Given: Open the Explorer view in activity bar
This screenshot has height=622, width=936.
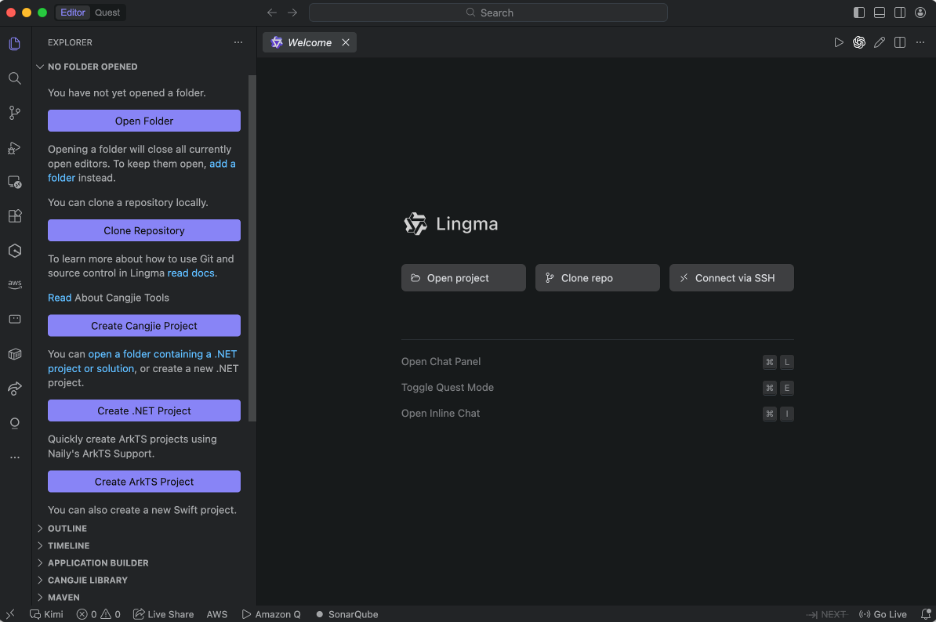Looking at the screenshot, I should click(15, 44).
